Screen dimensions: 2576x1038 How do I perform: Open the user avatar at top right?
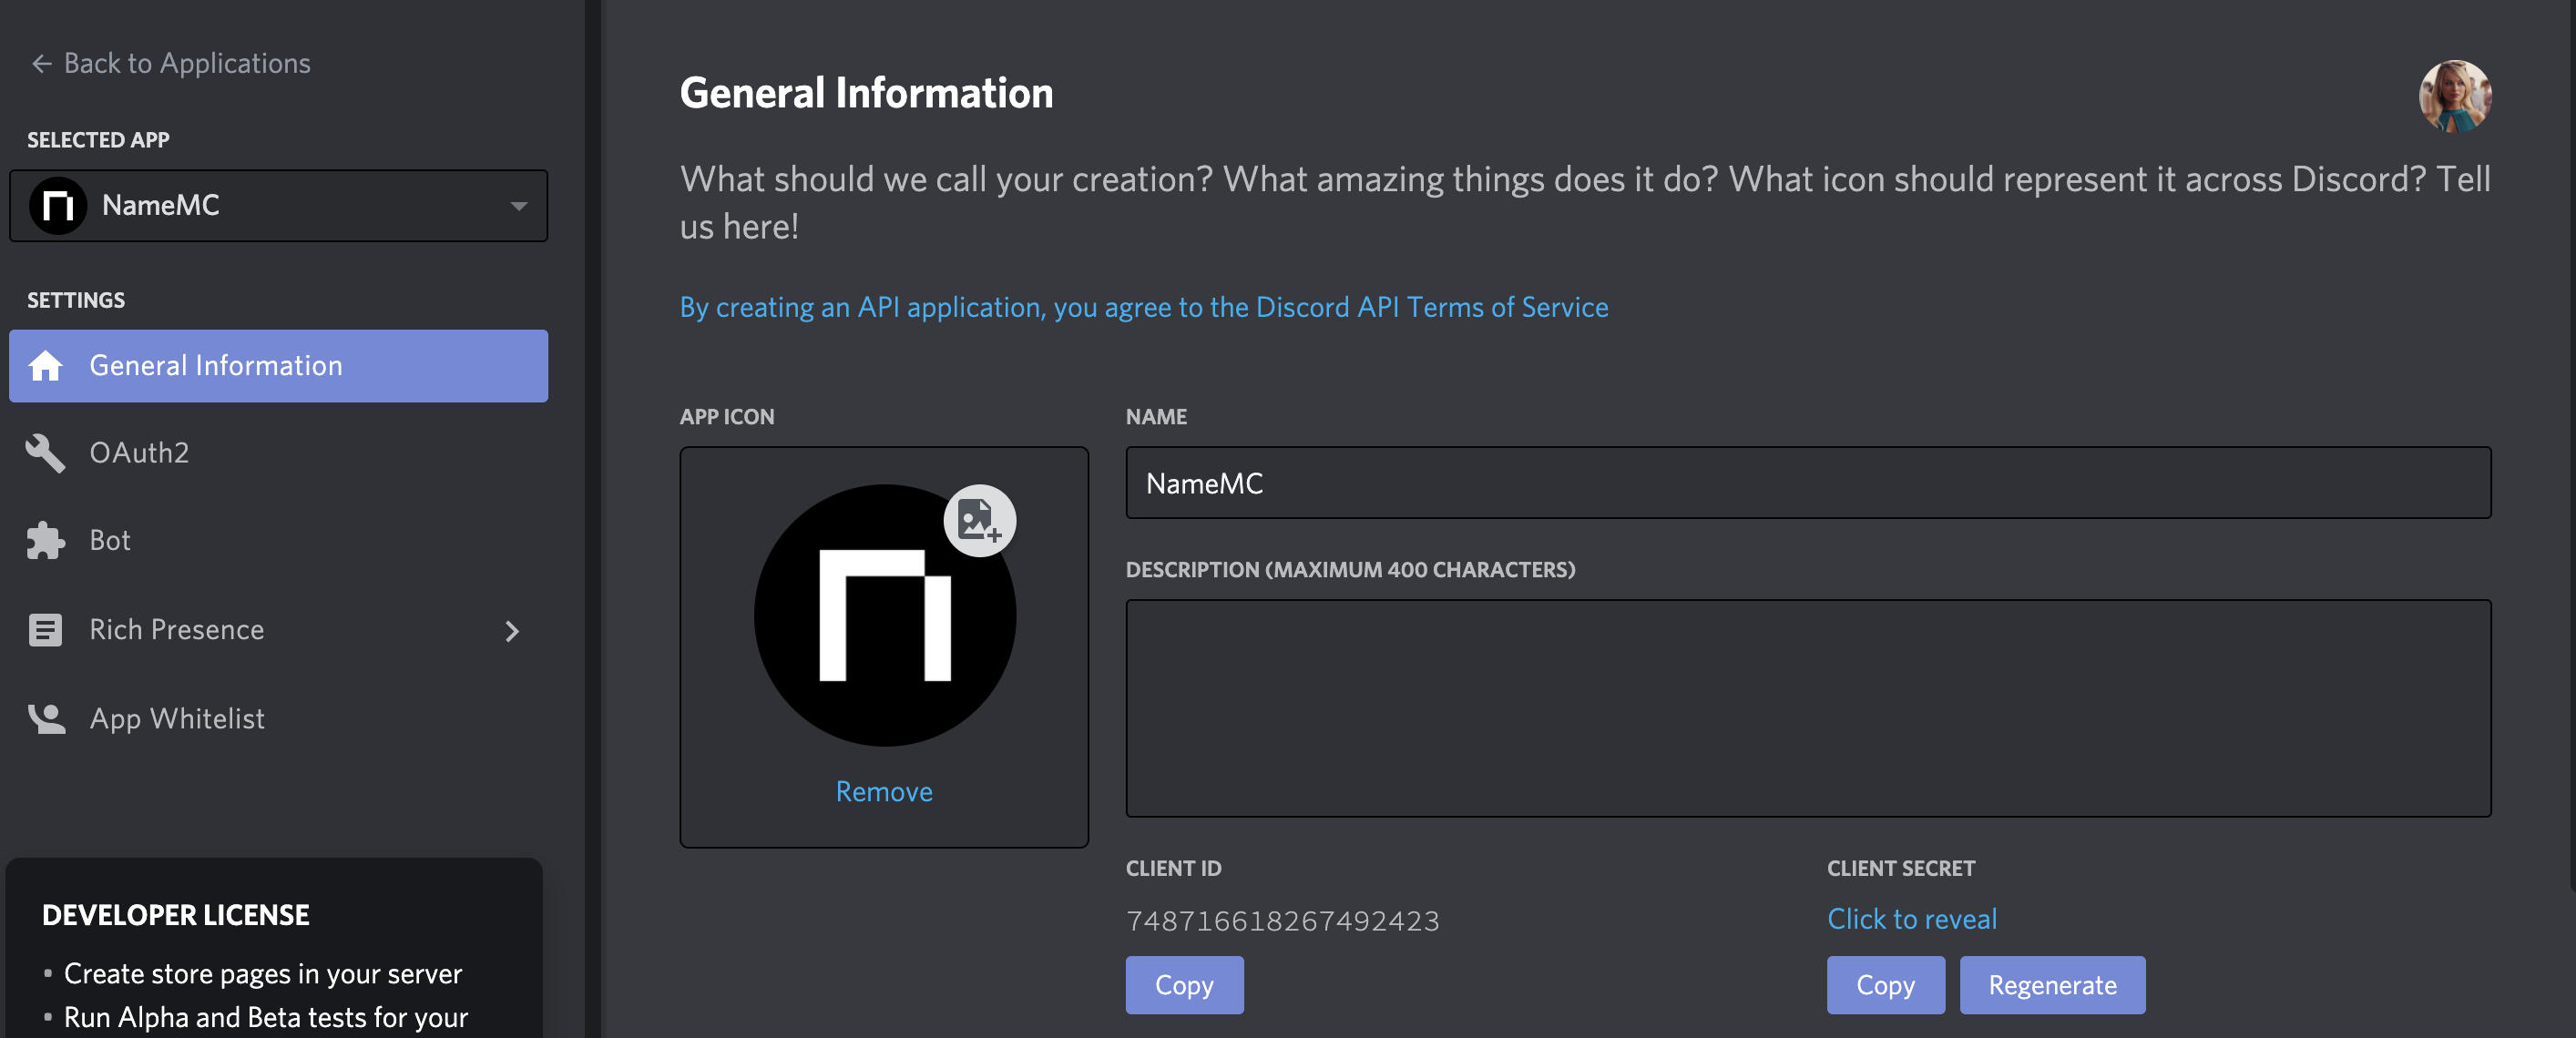point(2454,96)
